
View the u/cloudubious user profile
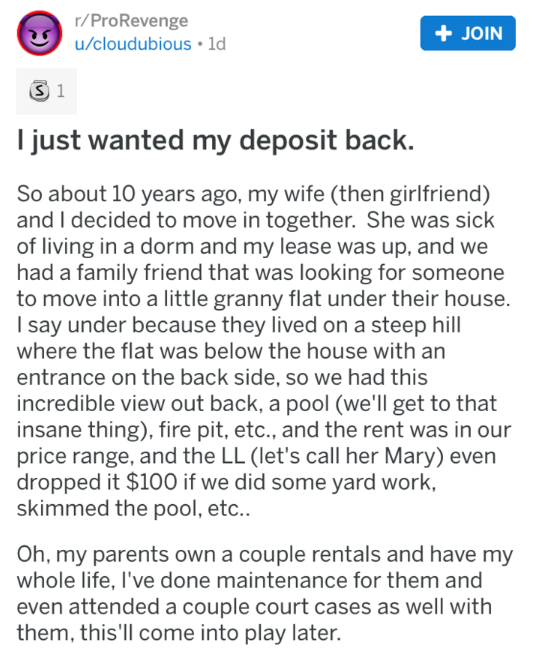(133, 44)
